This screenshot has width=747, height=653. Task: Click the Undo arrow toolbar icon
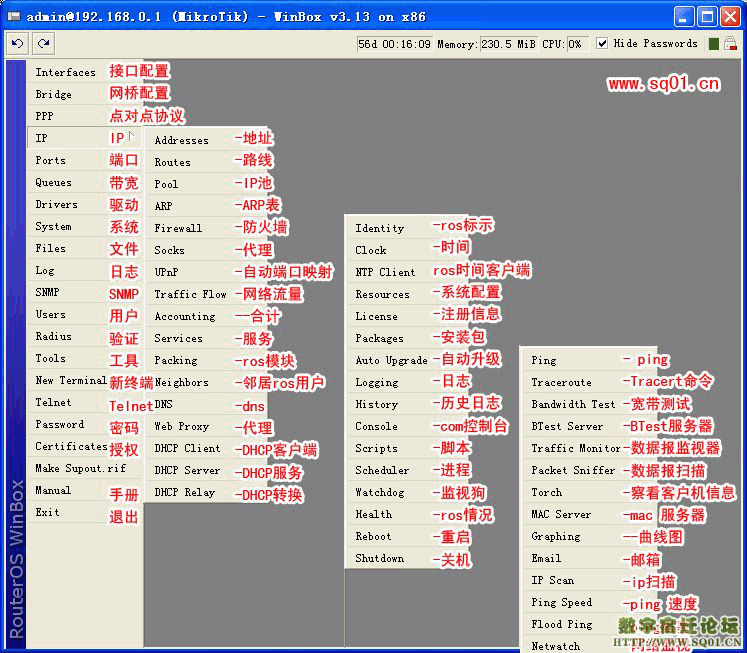[18, 44]
